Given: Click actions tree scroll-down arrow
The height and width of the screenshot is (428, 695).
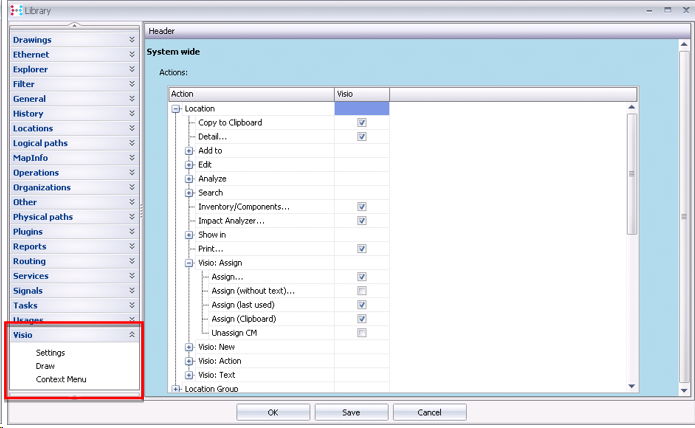Looking at the screenshot, I should coord(632,386).
